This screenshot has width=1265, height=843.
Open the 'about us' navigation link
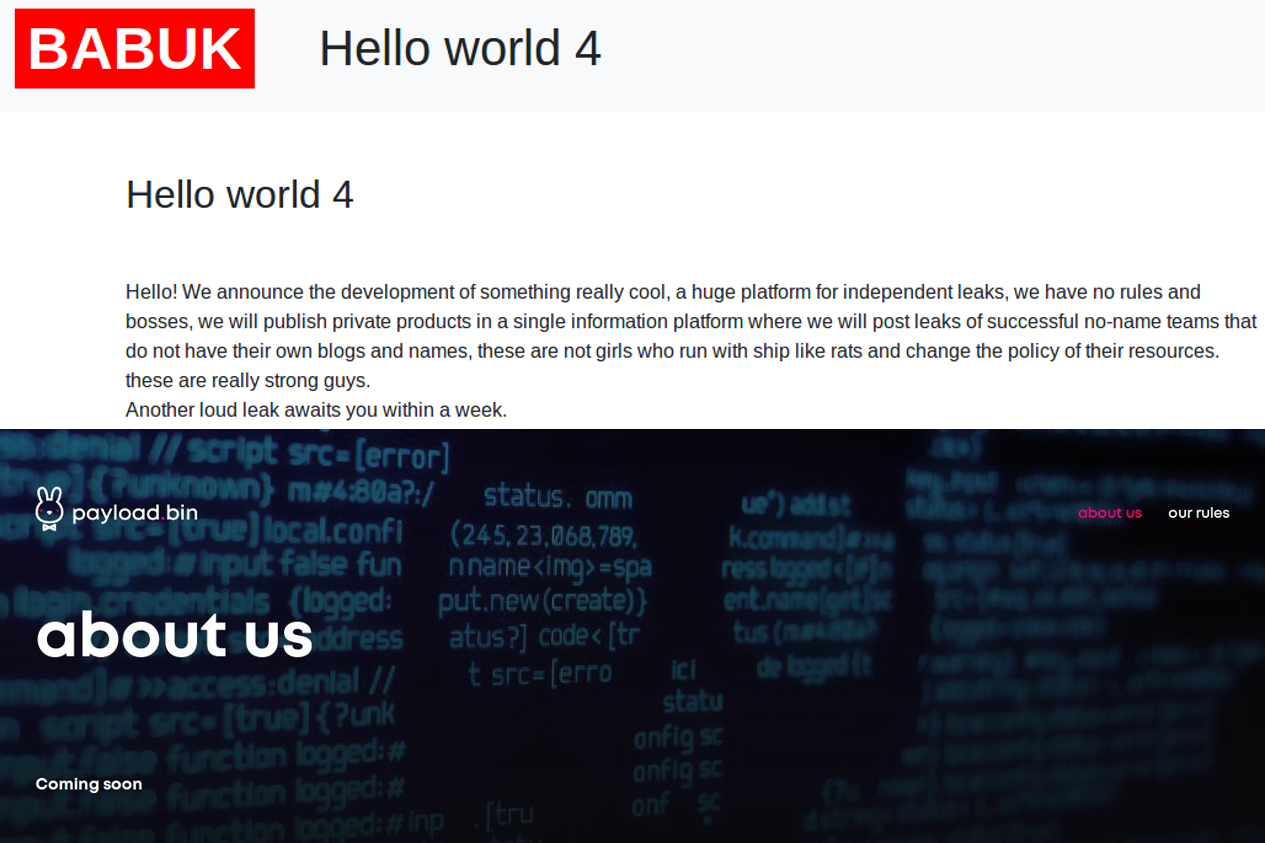pyautogui.click(x=1109, y=513)
